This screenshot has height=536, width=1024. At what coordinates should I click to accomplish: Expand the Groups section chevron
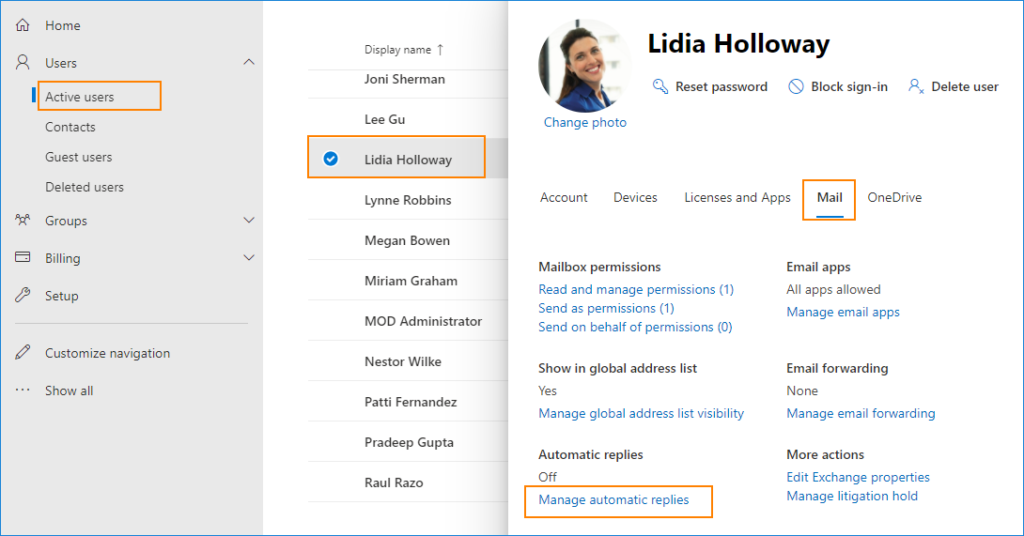[249, 220]
